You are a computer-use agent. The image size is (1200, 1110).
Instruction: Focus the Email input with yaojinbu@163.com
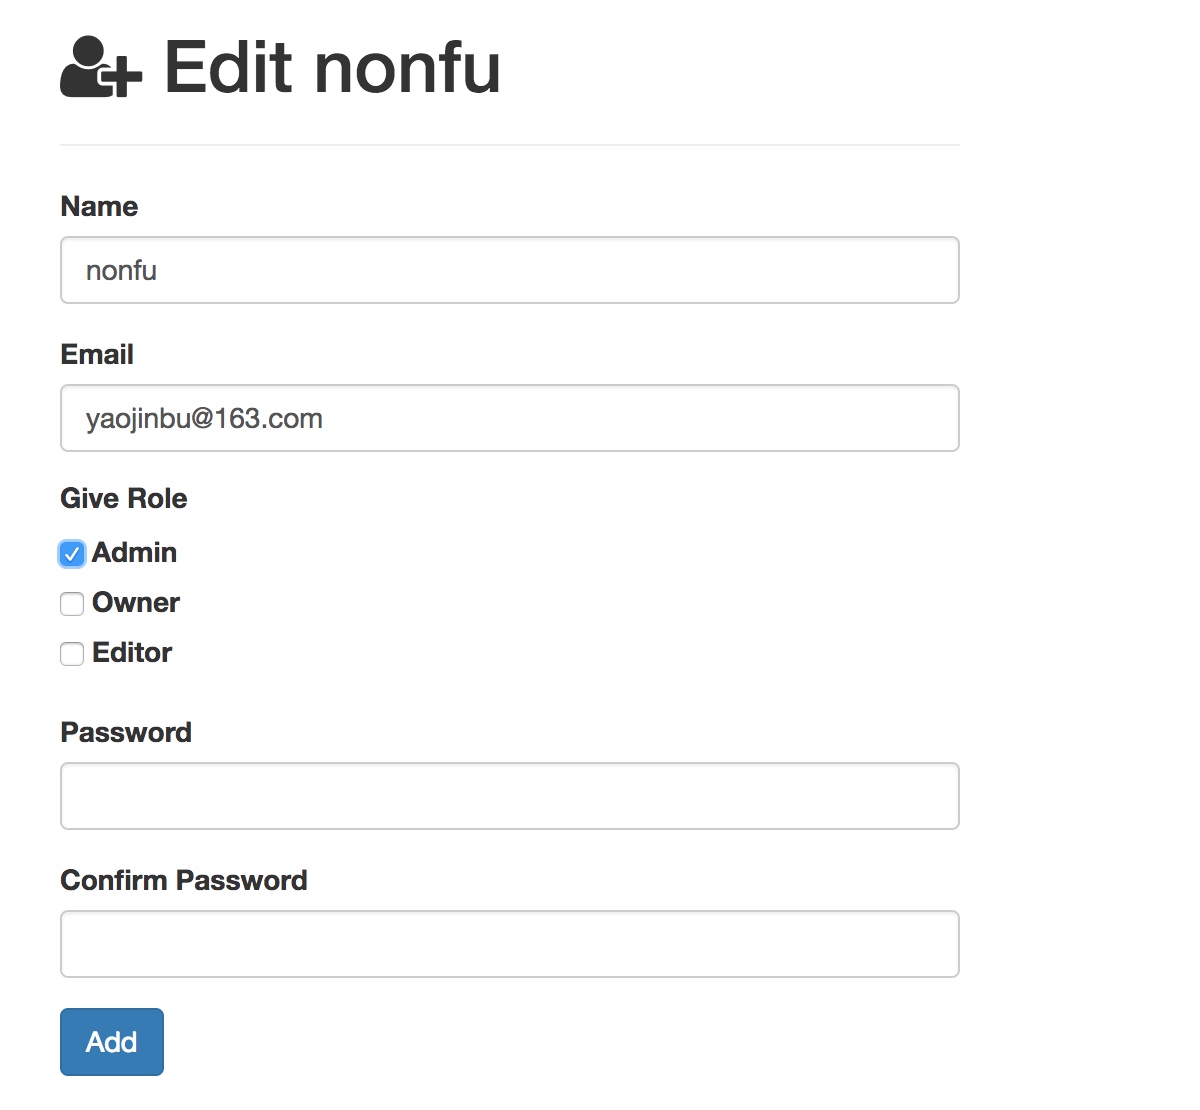510,418
